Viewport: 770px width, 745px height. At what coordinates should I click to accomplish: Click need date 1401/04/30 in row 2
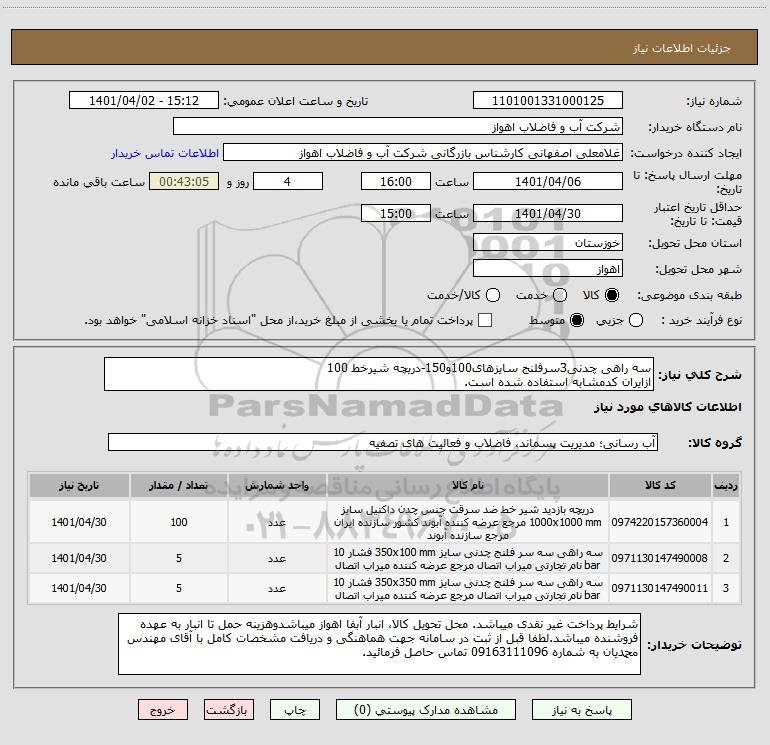click(x=79, y=558)
